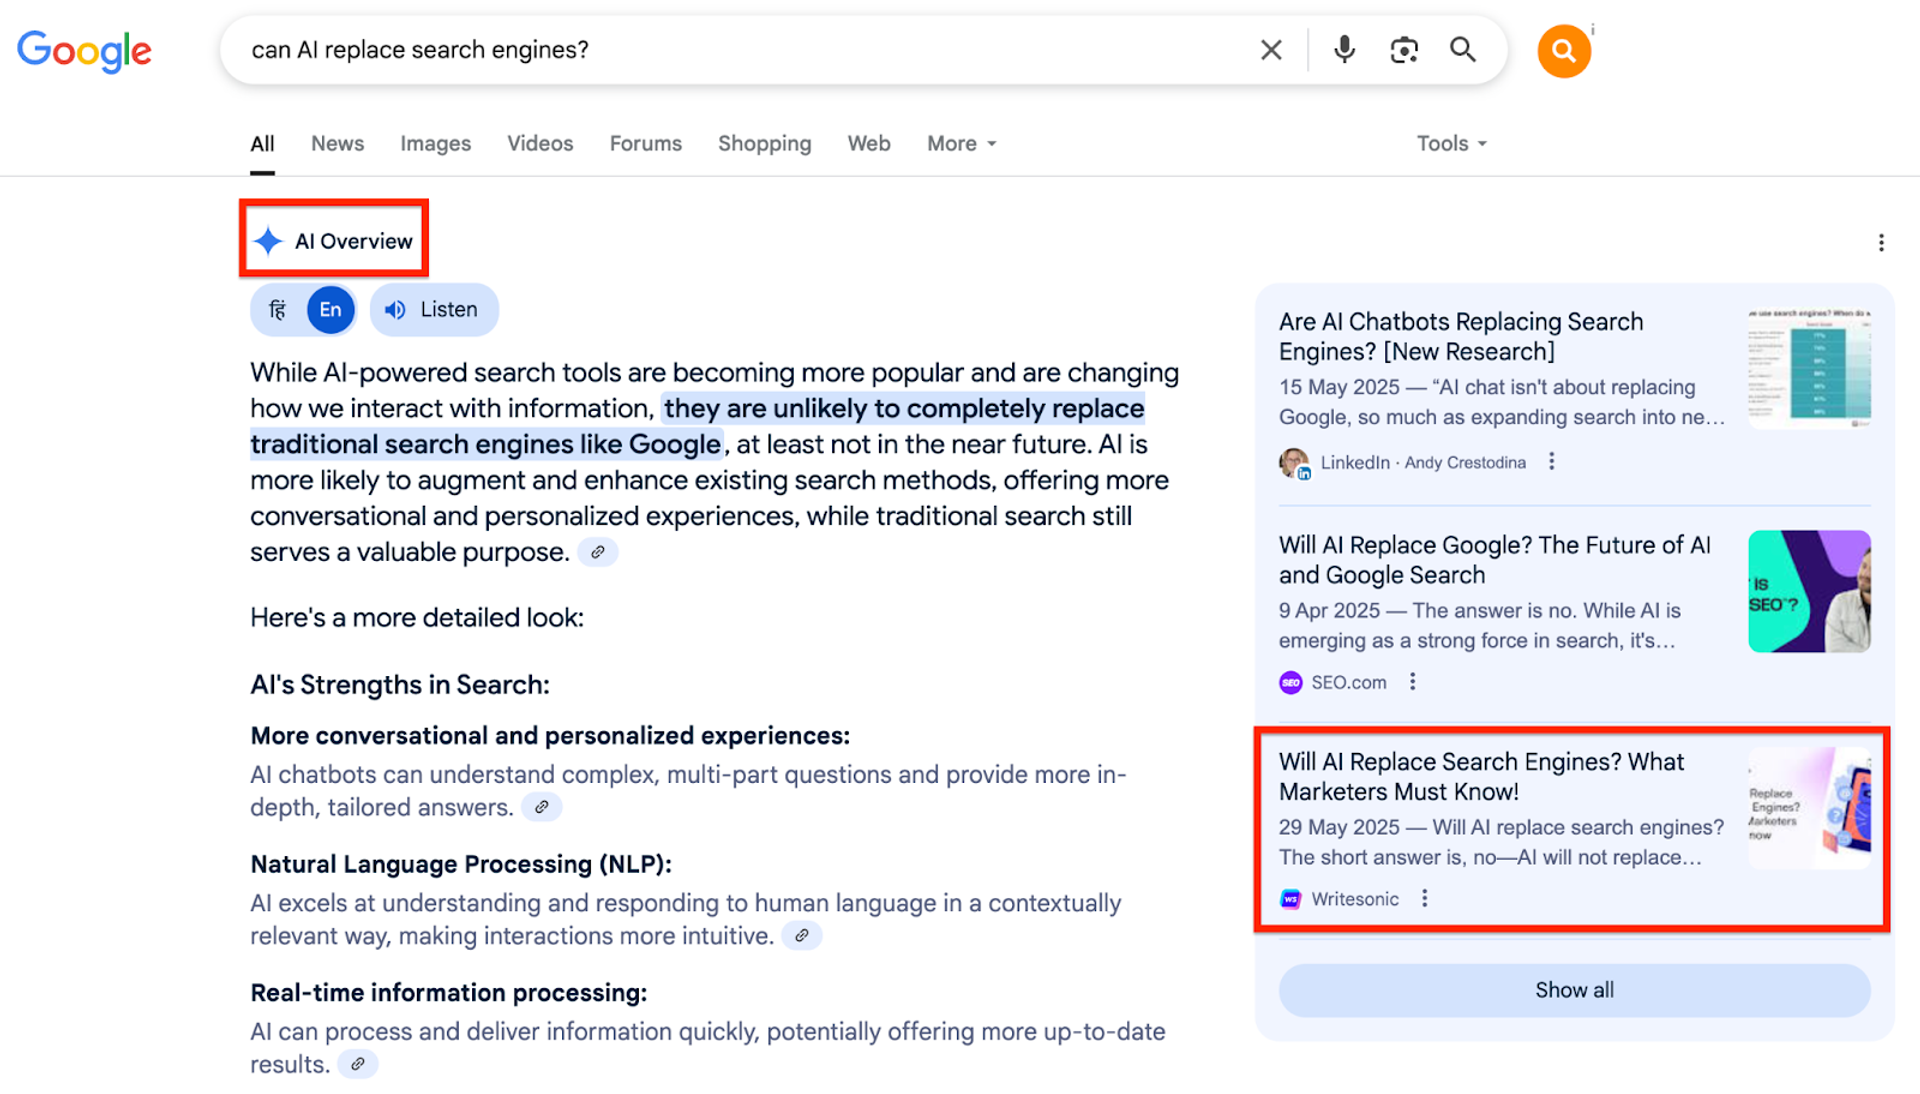
Task: Click the SEO.com source name
Action: tap(1349, 683)
